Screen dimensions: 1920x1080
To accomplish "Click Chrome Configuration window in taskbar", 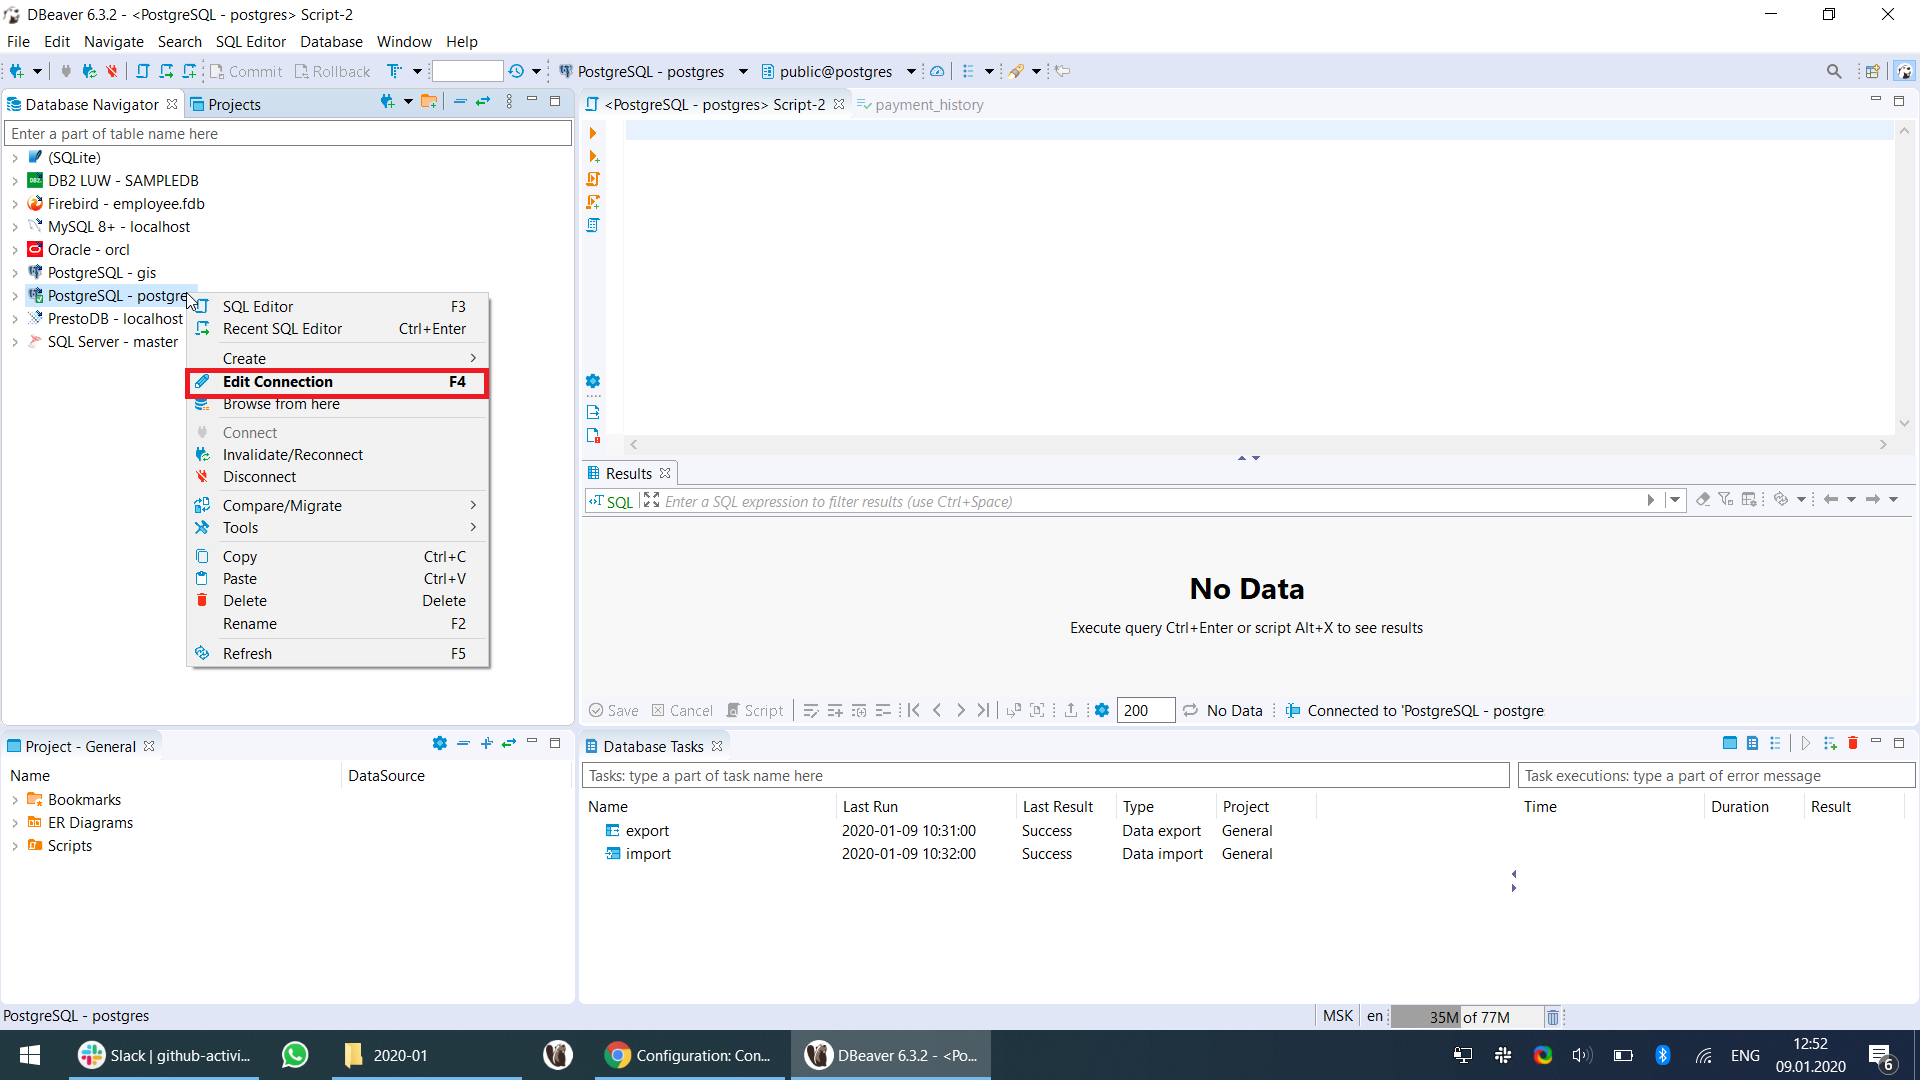I will click(x=690, y=1055).
